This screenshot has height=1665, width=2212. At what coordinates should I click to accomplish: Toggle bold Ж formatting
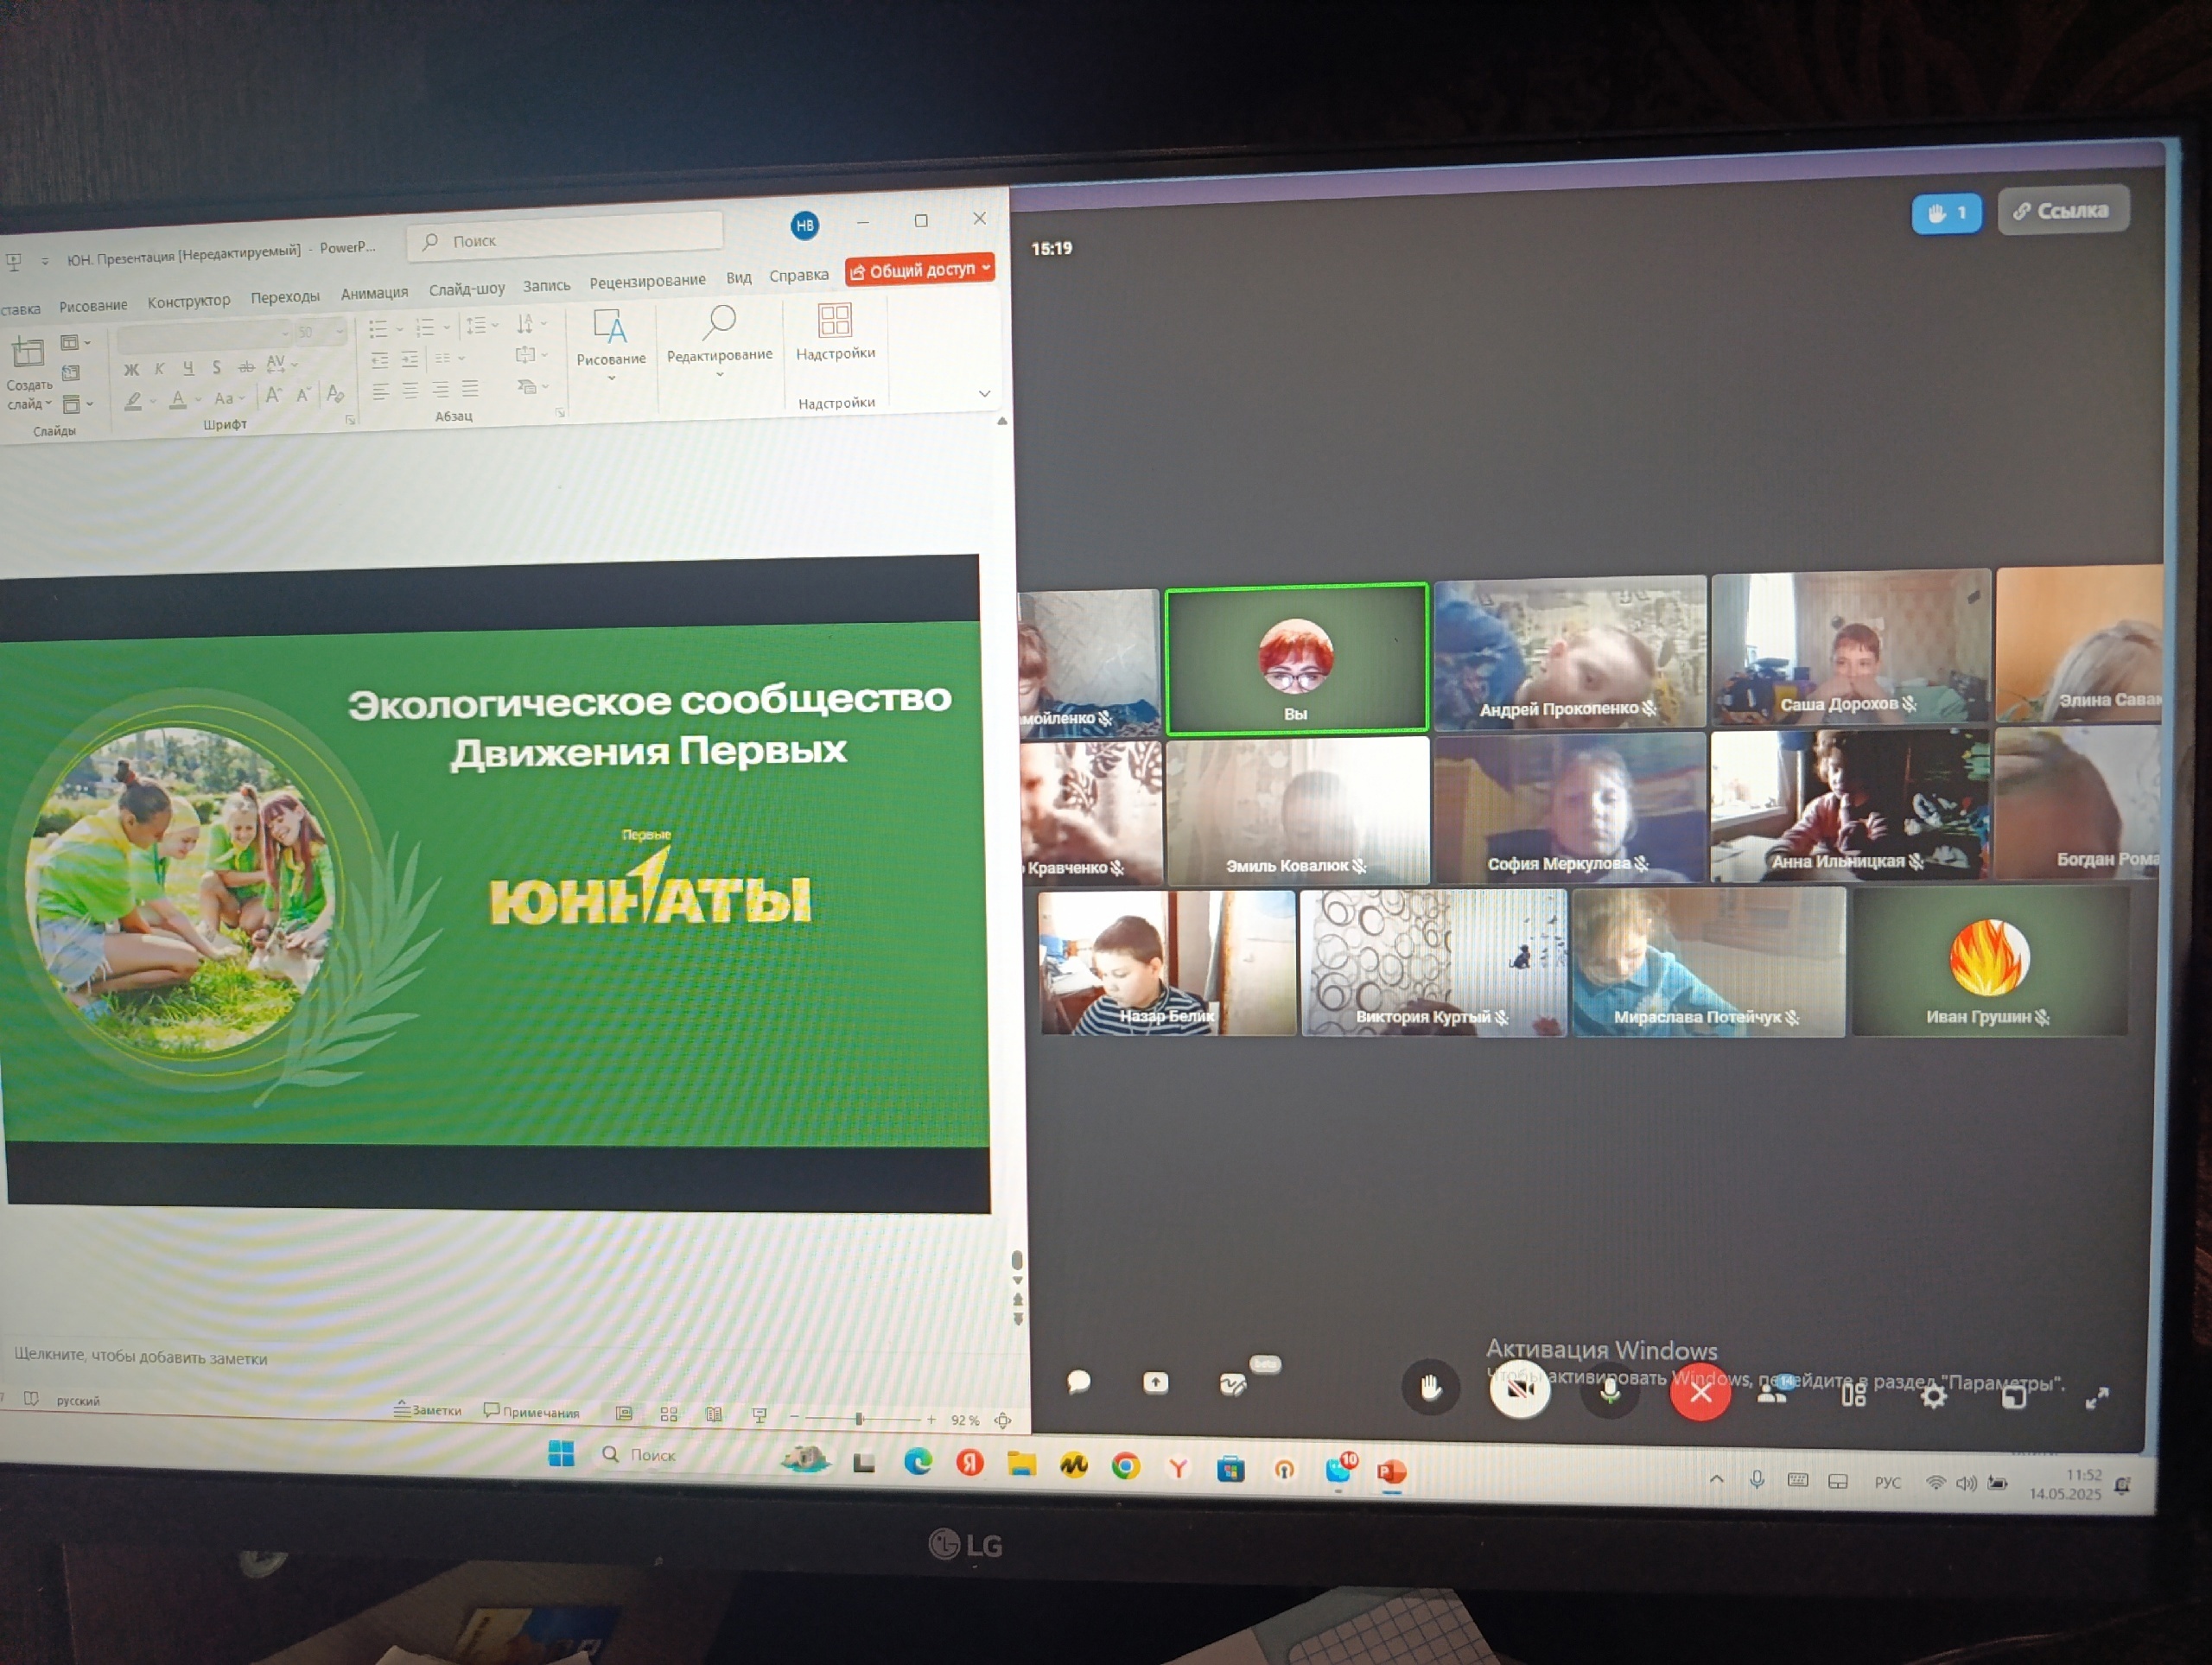131,370
